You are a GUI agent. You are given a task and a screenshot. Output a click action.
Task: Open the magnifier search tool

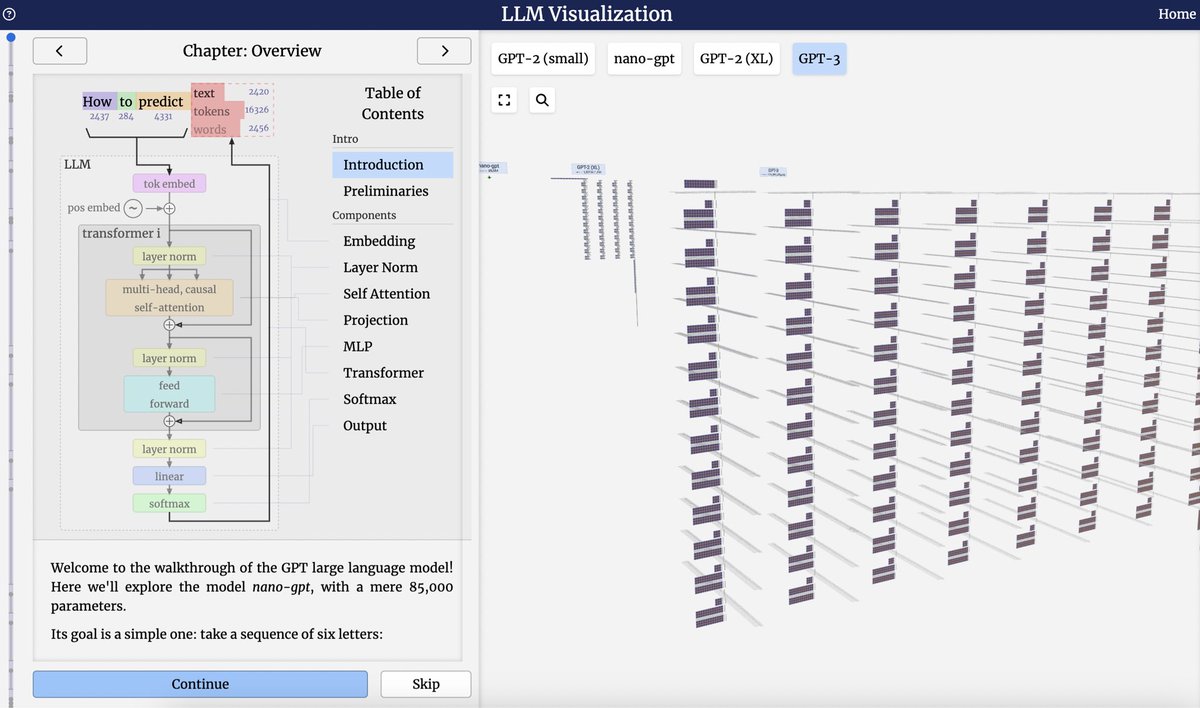click(x=542, y=100)
